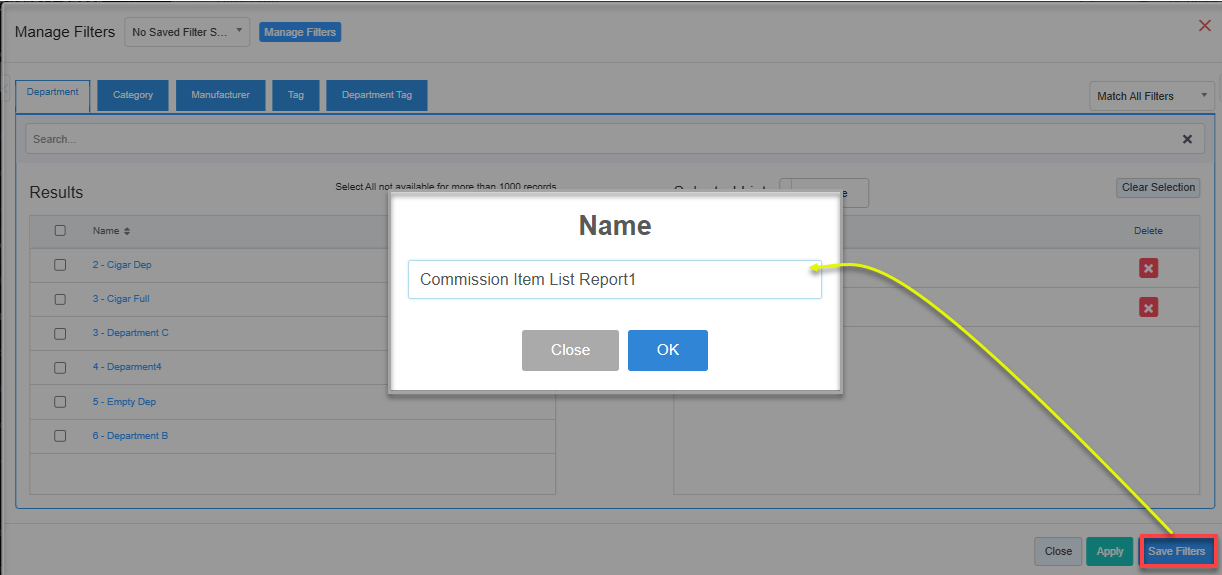Image resolution: width=1222 pixels, height=575 pixels.
Task: Check the box for 2 - Cigar Dep
Action: (60, 265)
